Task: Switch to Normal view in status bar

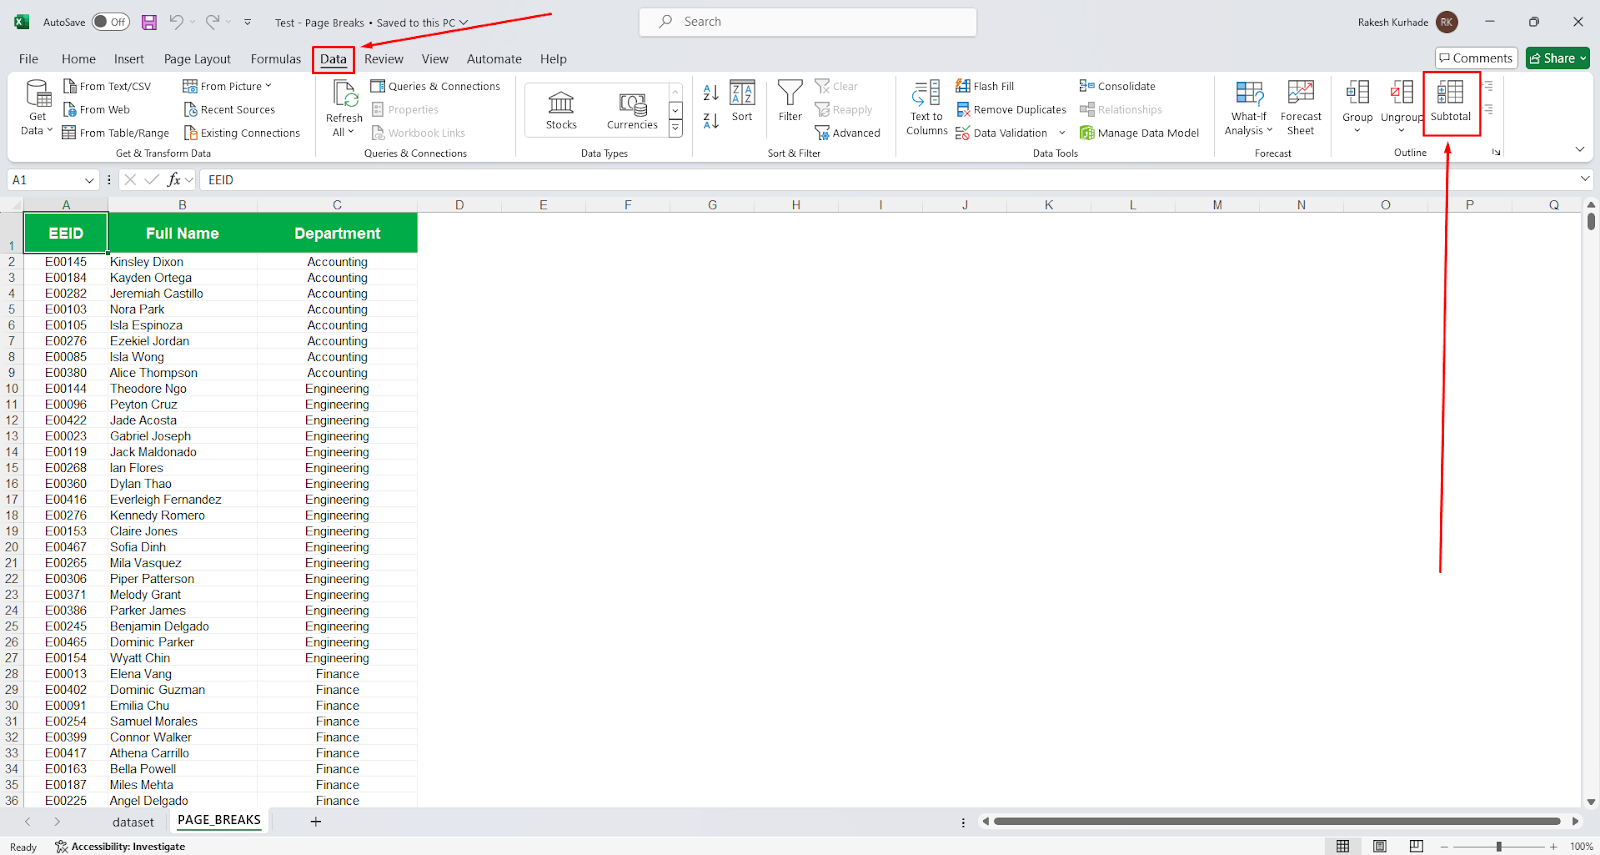Action: pyautogui.click(x=1343, y=846)
